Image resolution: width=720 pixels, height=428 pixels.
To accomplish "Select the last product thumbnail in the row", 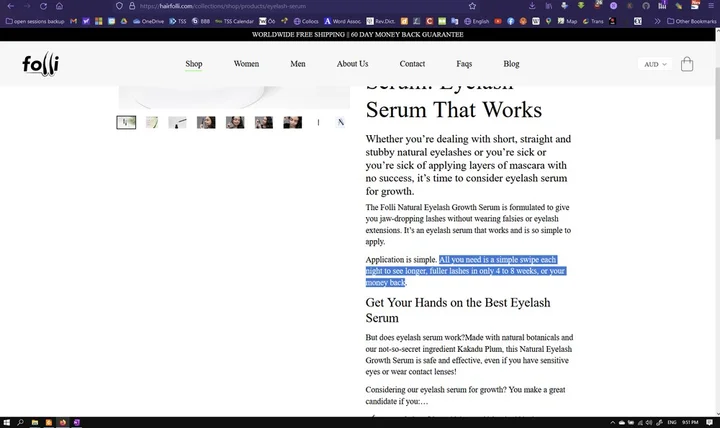I will pyautogui.click(x=340, y=122).
